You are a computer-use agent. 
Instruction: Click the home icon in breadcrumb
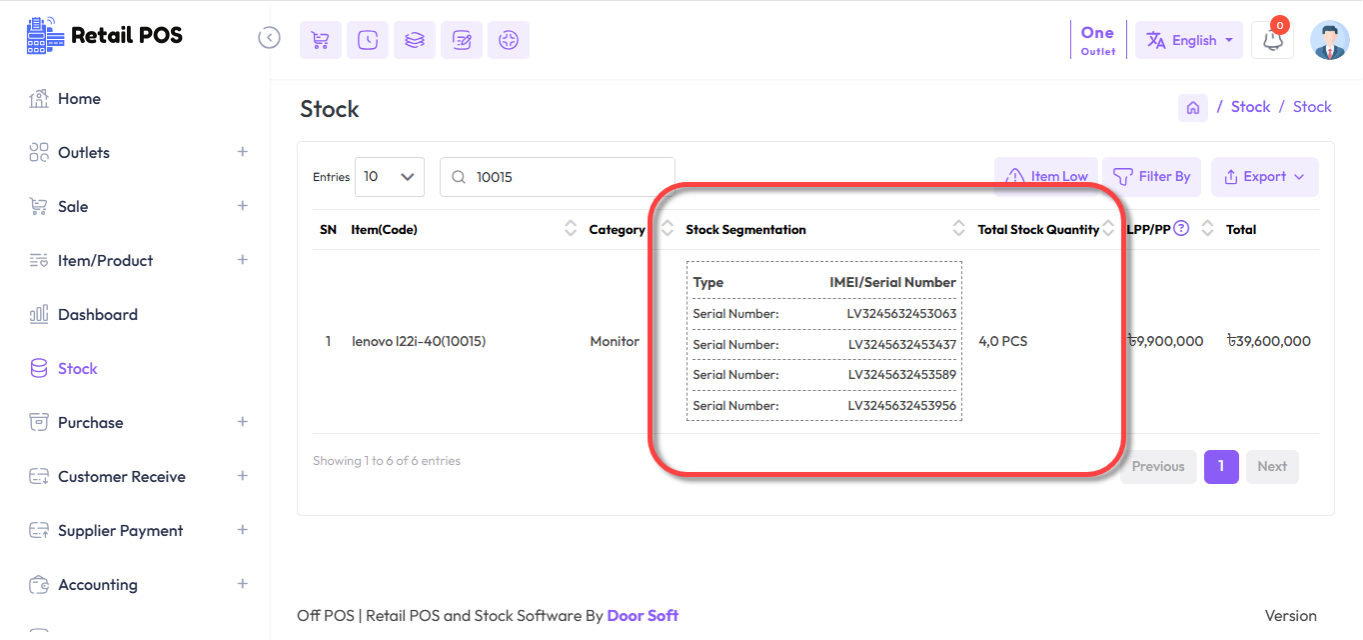pos(1192,108)
